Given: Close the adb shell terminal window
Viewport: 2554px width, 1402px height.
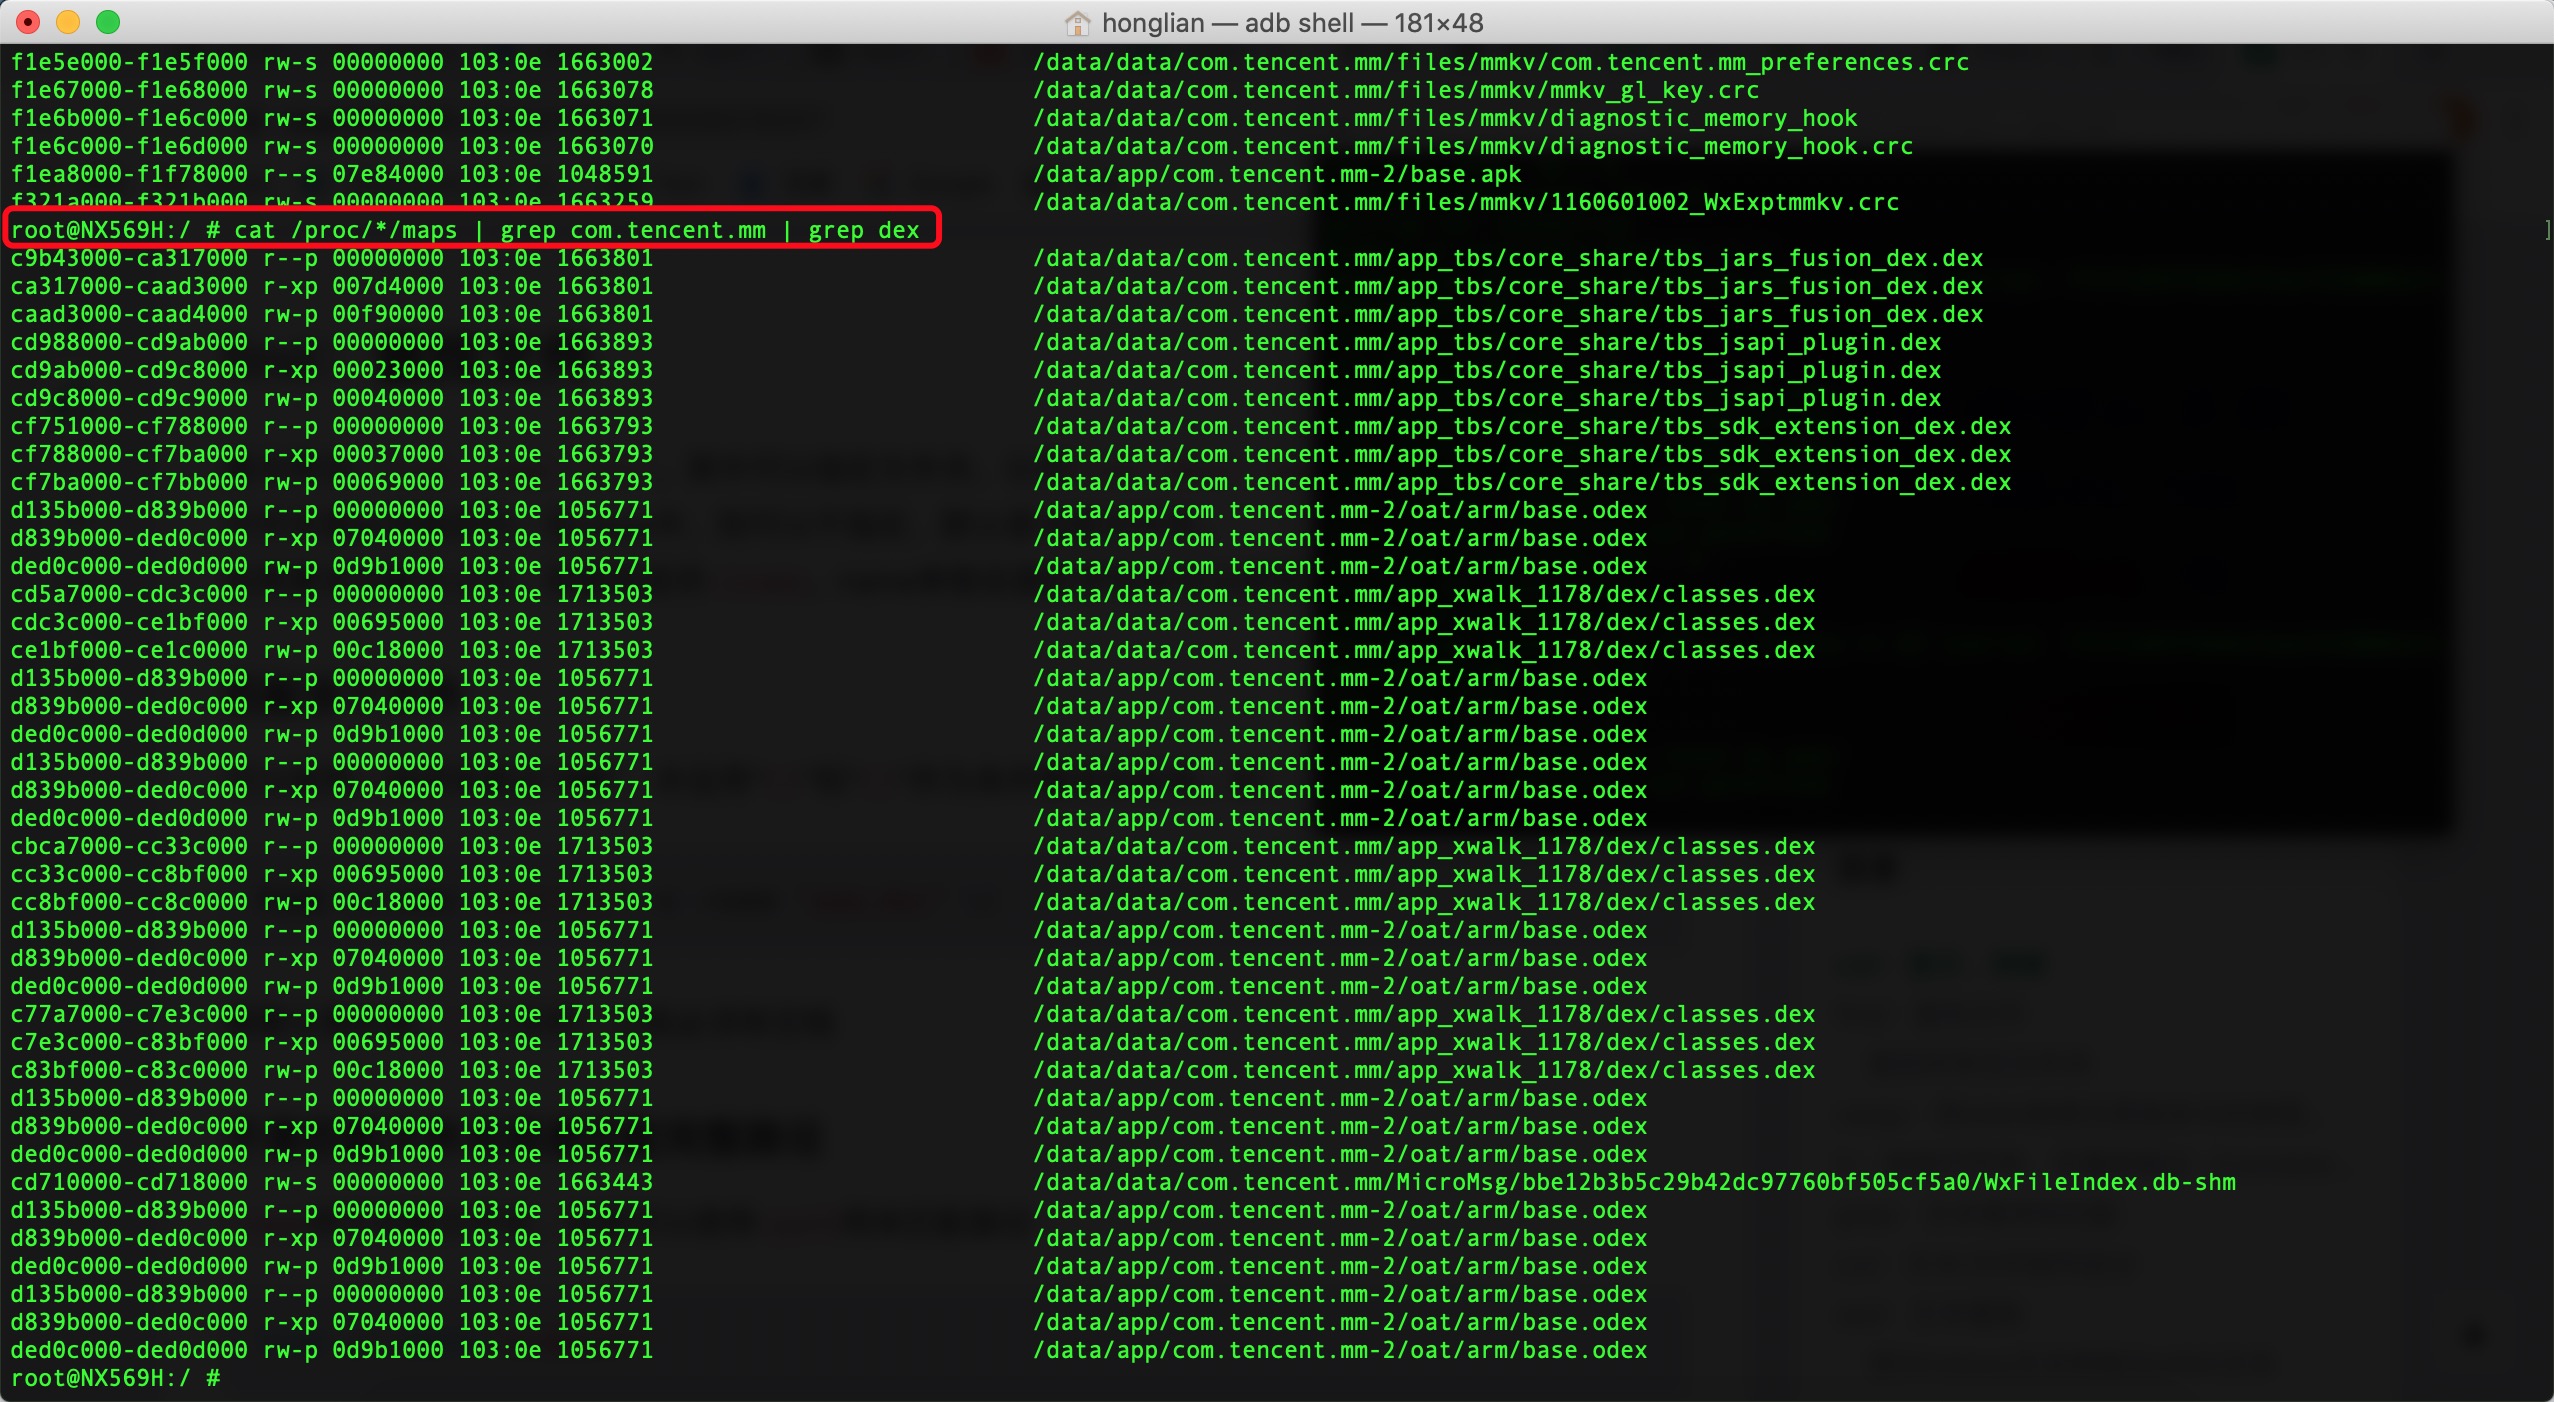Looking at the screenshot, I should (x=28, y=21).
